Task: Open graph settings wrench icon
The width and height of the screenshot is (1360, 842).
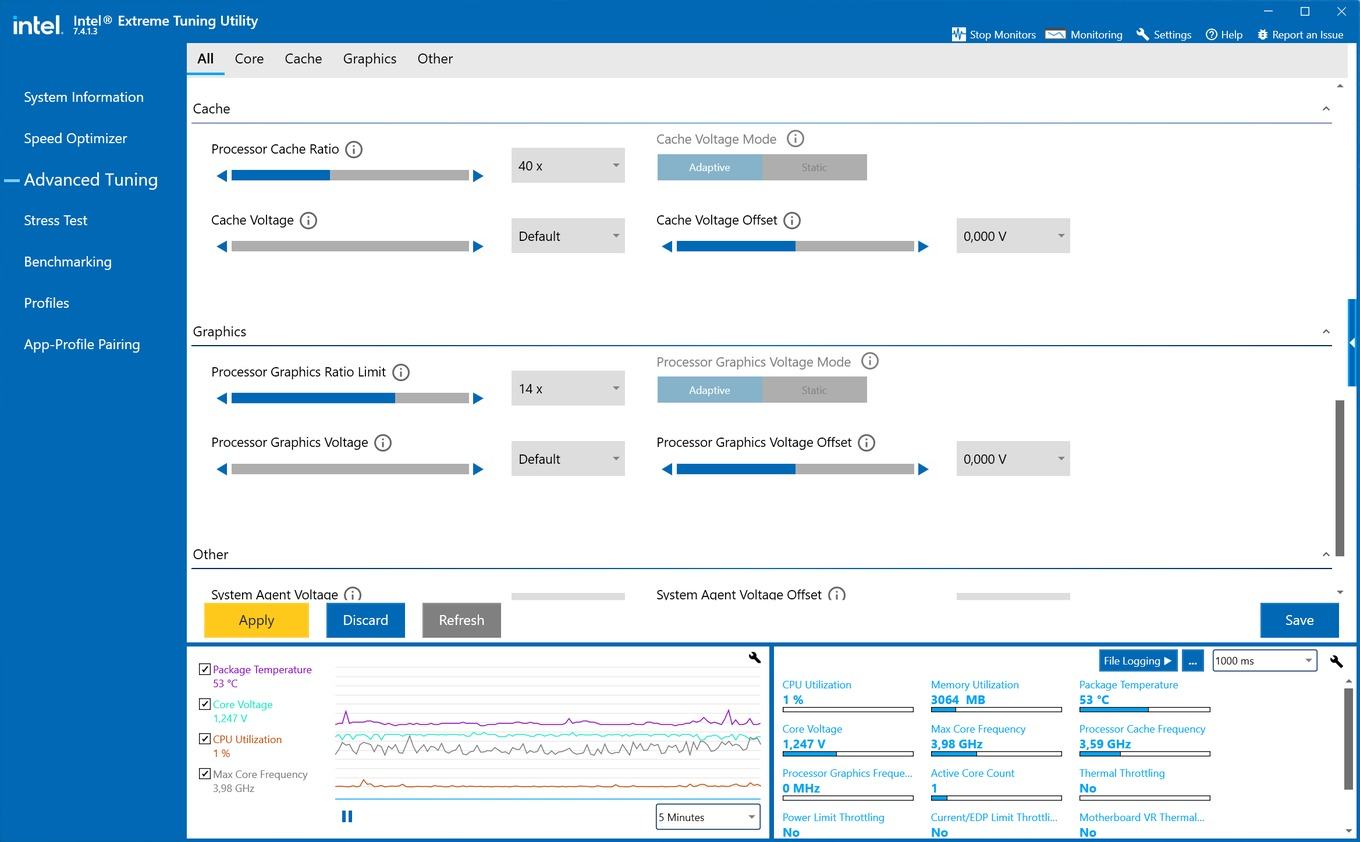Action: tap(755, 657)
